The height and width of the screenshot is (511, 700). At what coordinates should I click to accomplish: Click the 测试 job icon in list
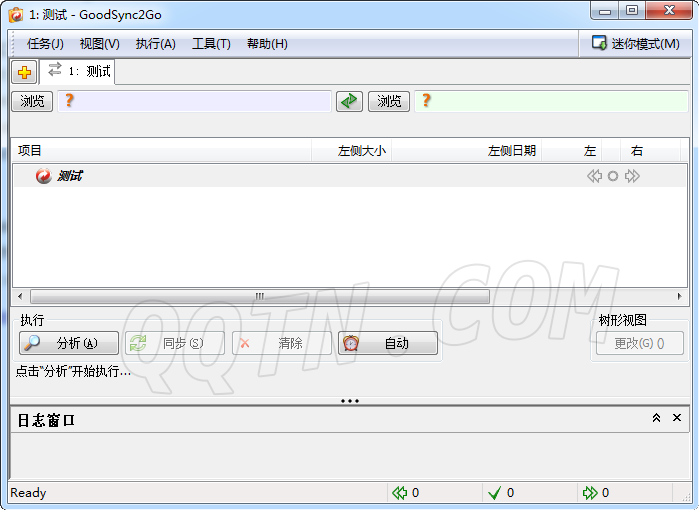coord(43,176)
